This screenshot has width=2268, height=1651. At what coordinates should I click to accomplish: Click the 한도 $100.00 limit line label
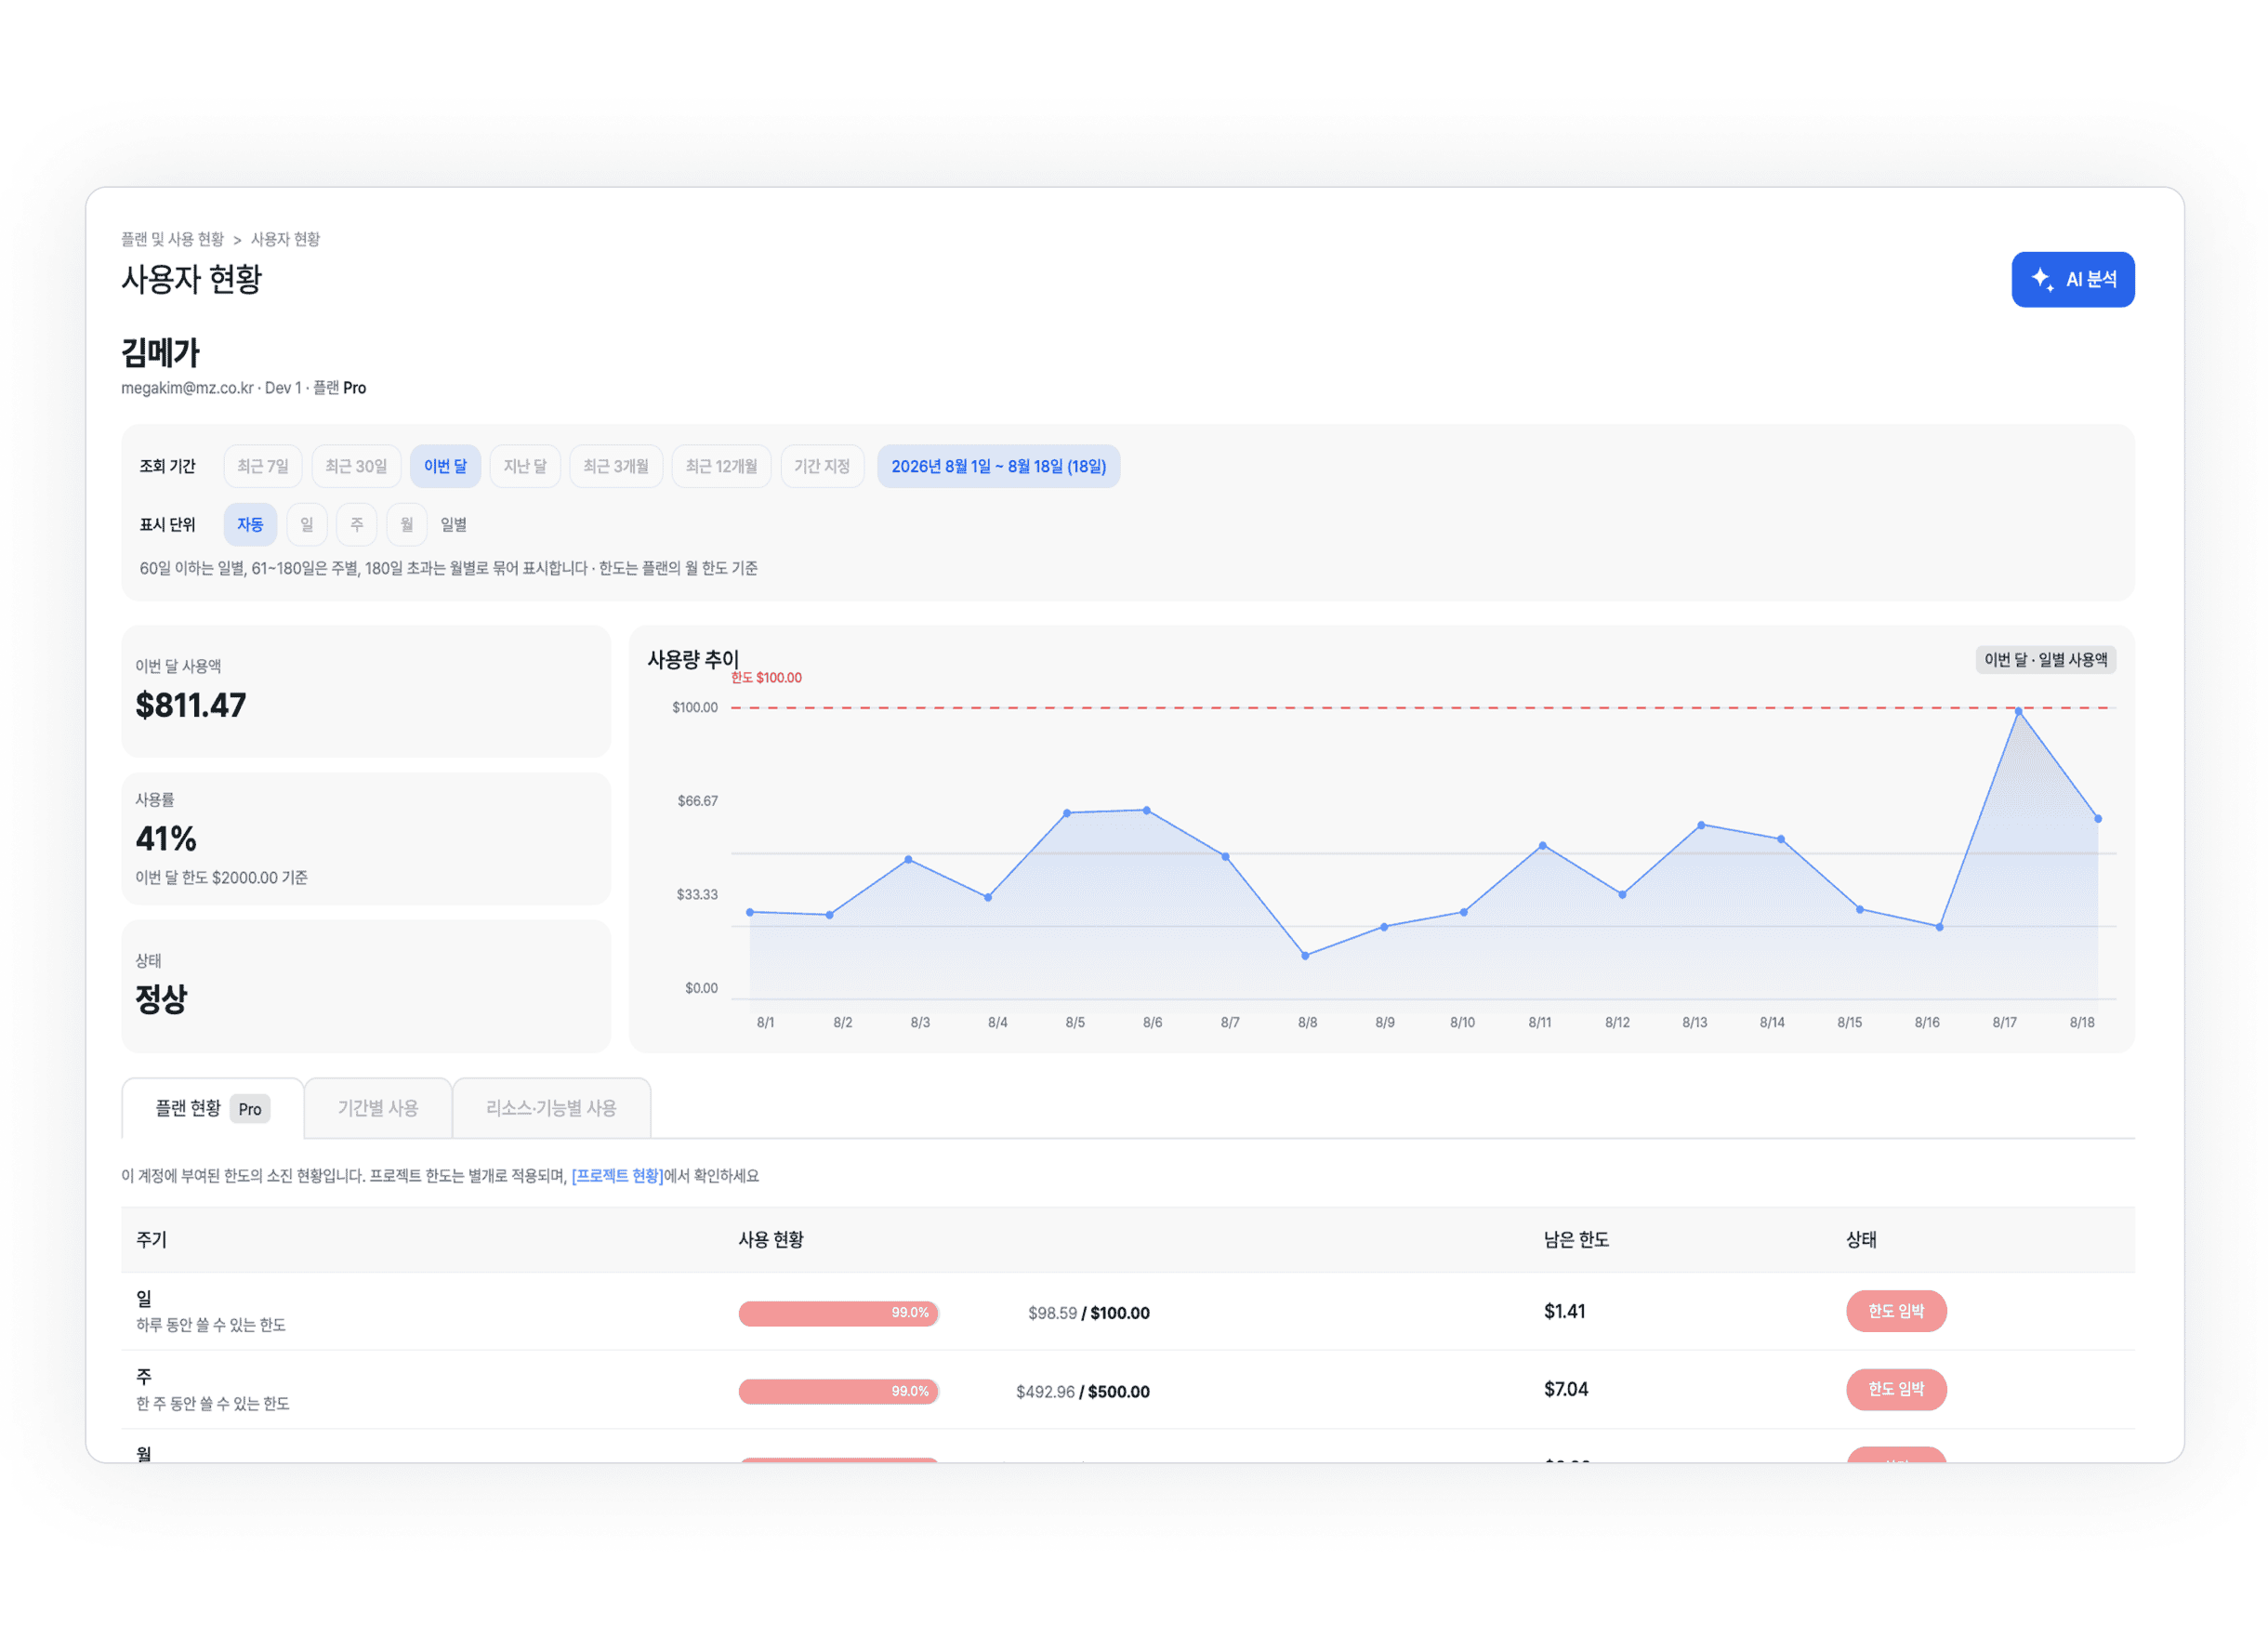767,678
